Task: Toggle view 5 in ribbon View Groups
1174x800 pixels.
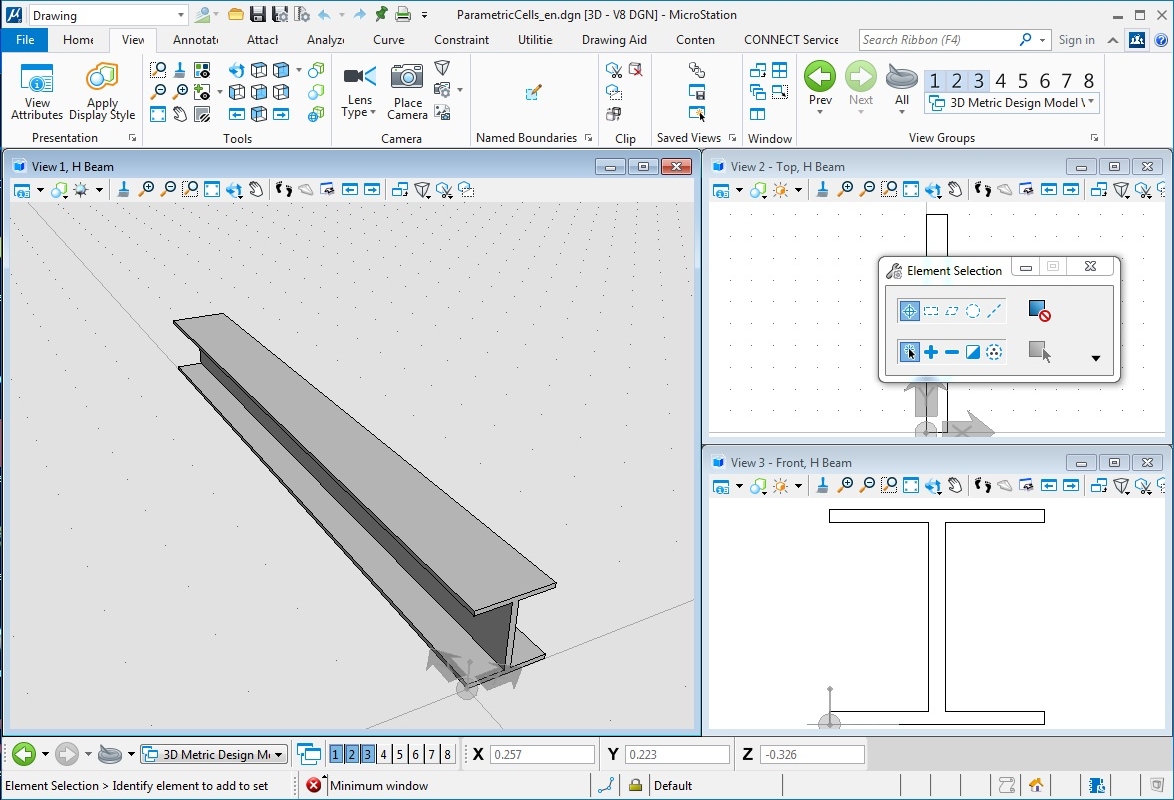Action: pyautogui.click(x=1023, y=80)
